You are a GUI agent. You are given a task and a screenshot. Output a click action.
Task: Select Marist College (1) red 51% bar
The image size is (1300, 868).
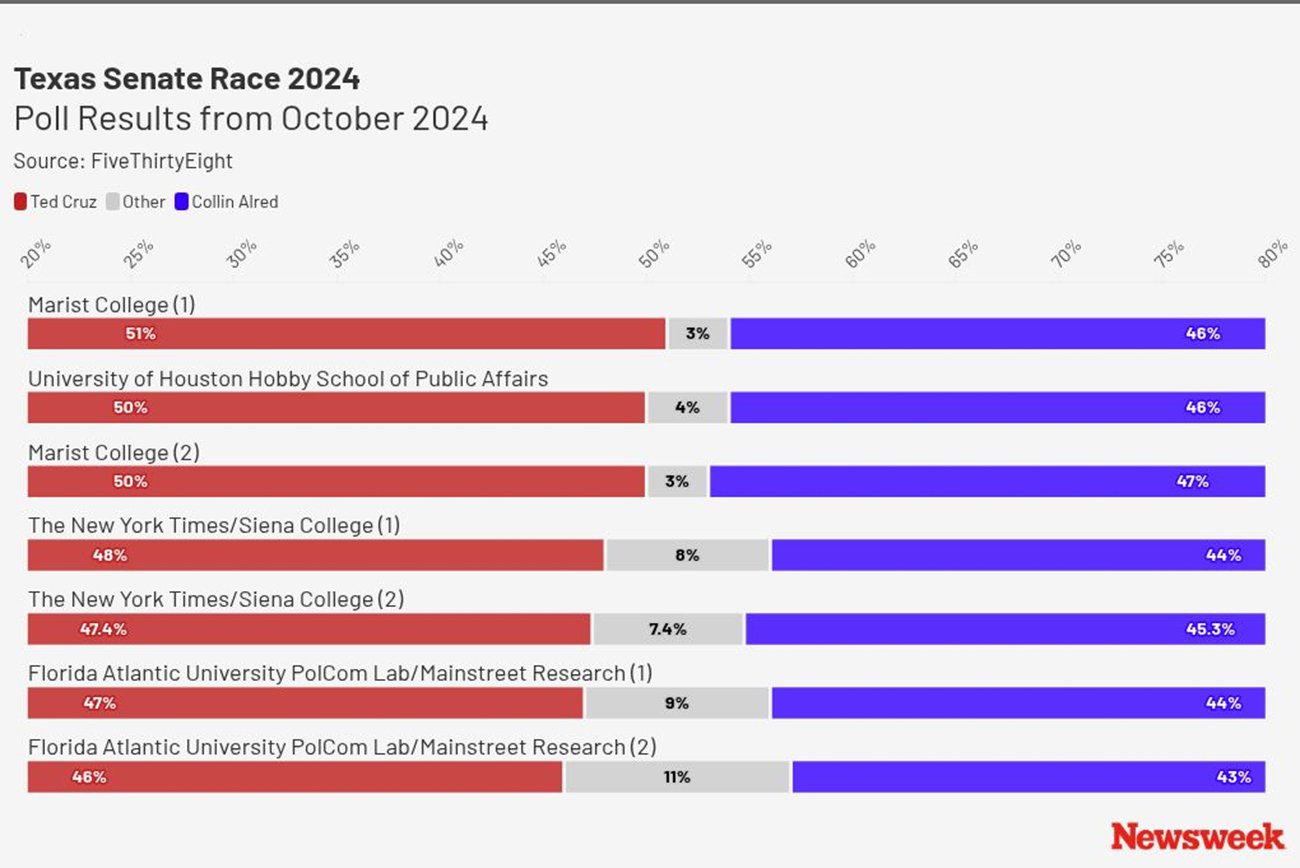tap(346, 334)
